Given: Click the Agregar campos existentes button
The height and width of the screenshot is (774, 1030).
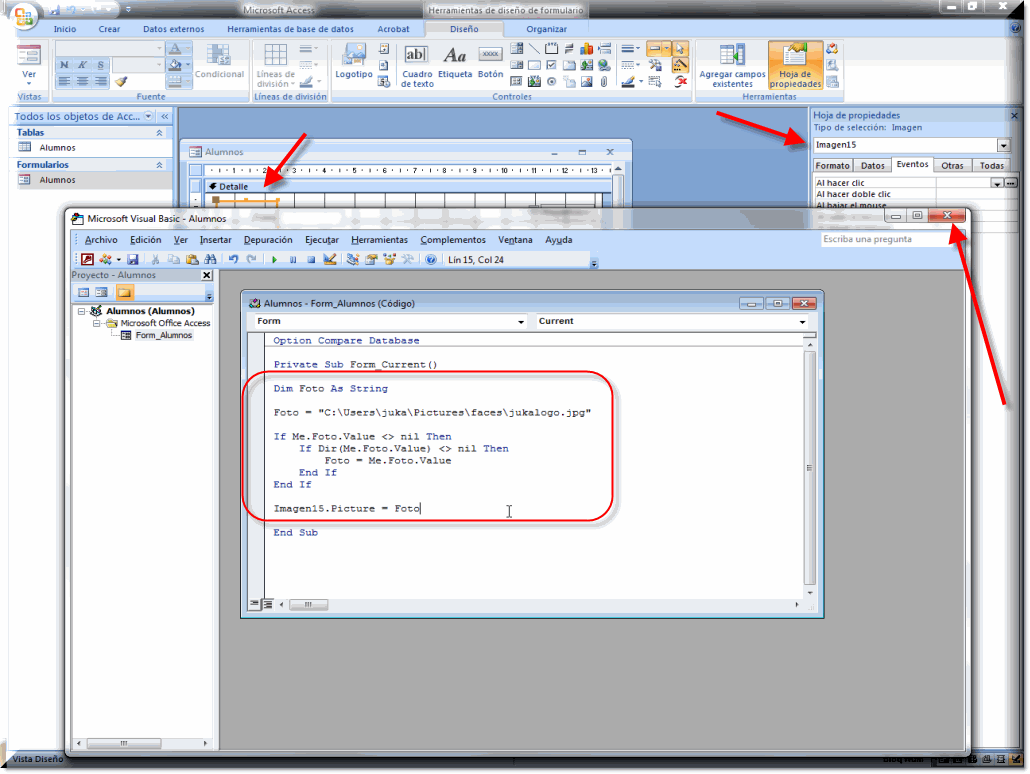Looking at the screenshot, I should coord(732,65).
